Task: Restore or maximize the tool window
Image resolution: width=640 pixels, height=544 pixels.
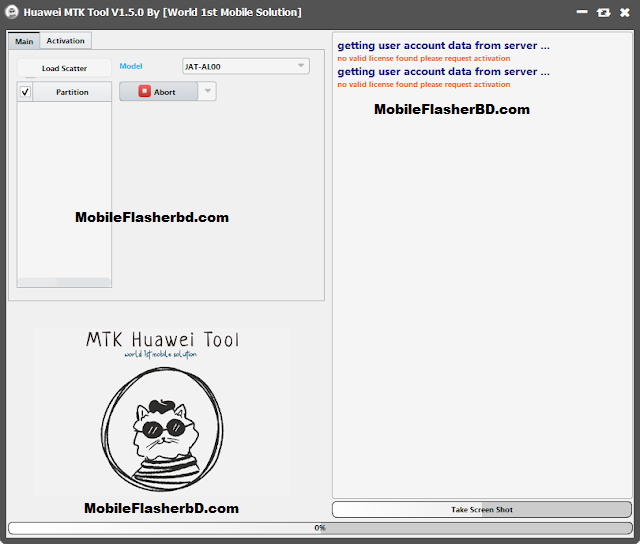Action: (x=603, y=13)
